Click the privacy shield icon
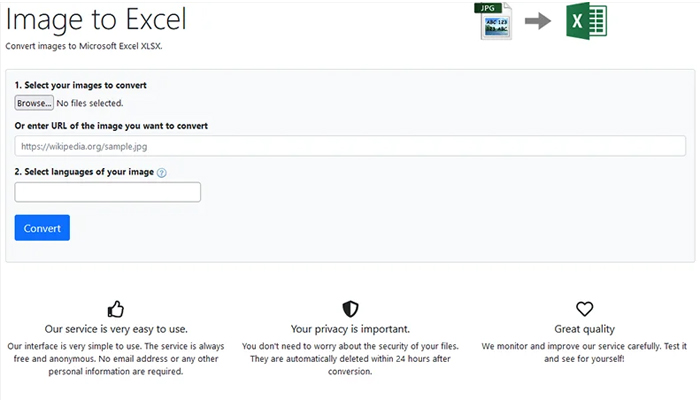 coord(350,308)
